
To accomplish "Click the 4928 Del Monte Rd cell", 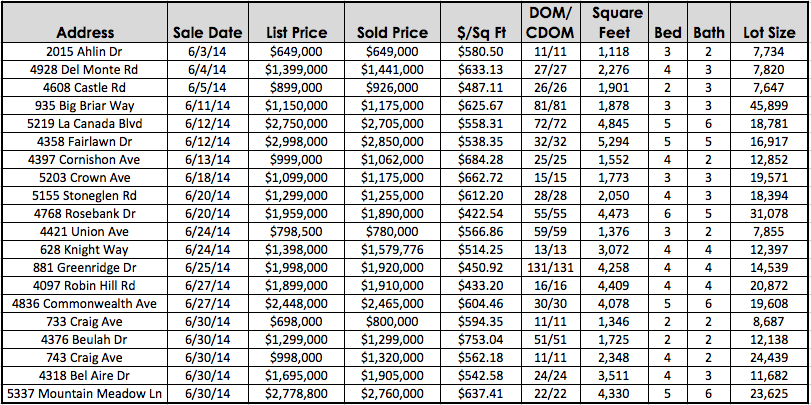I will [x=85, y=70].
